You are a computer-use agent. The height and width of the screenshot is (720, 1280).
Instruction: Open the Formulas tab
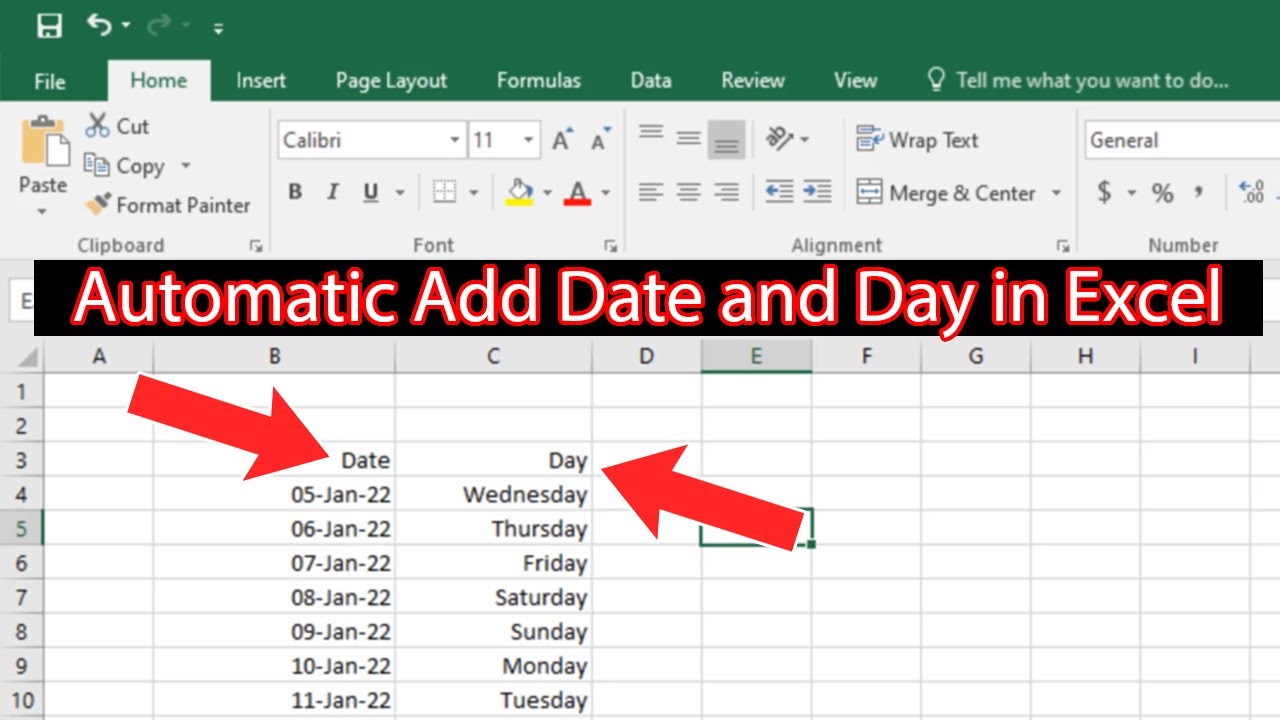(538, 81)
